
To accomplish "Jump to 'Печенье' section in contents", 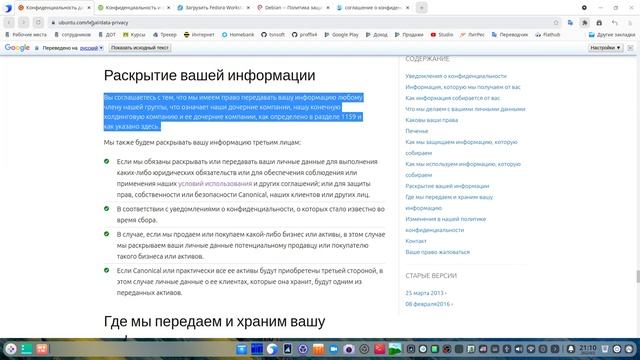I will coord(417,131).
